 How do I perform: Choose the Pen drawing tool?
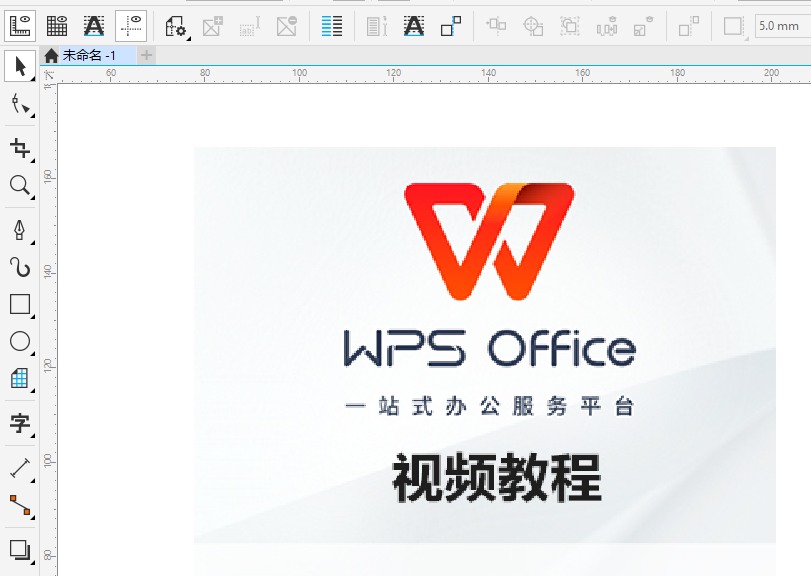pos(20,227)
